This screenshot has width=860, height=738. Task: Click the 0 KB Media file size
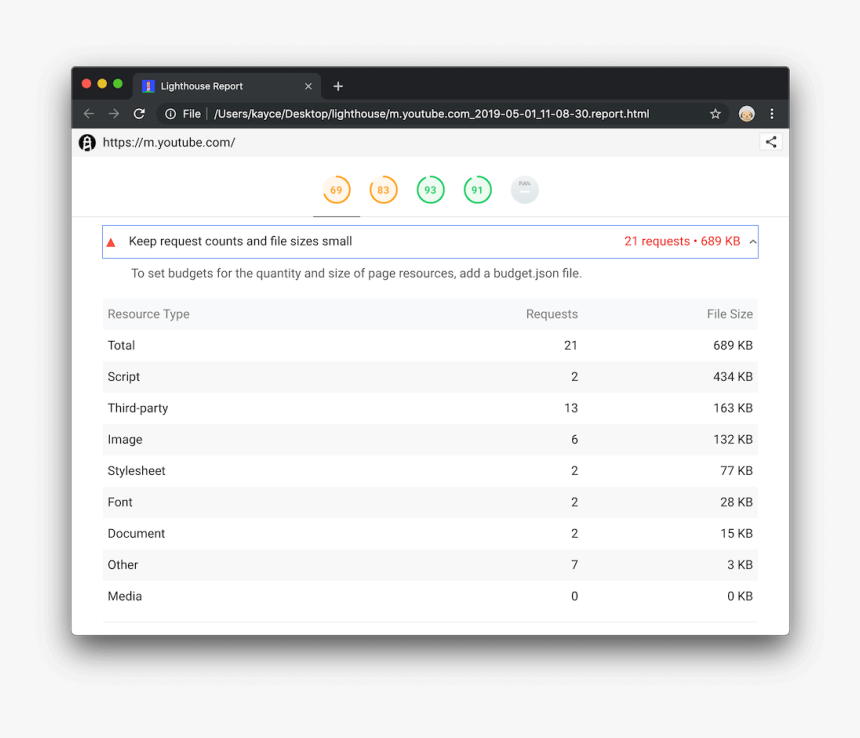740,596
